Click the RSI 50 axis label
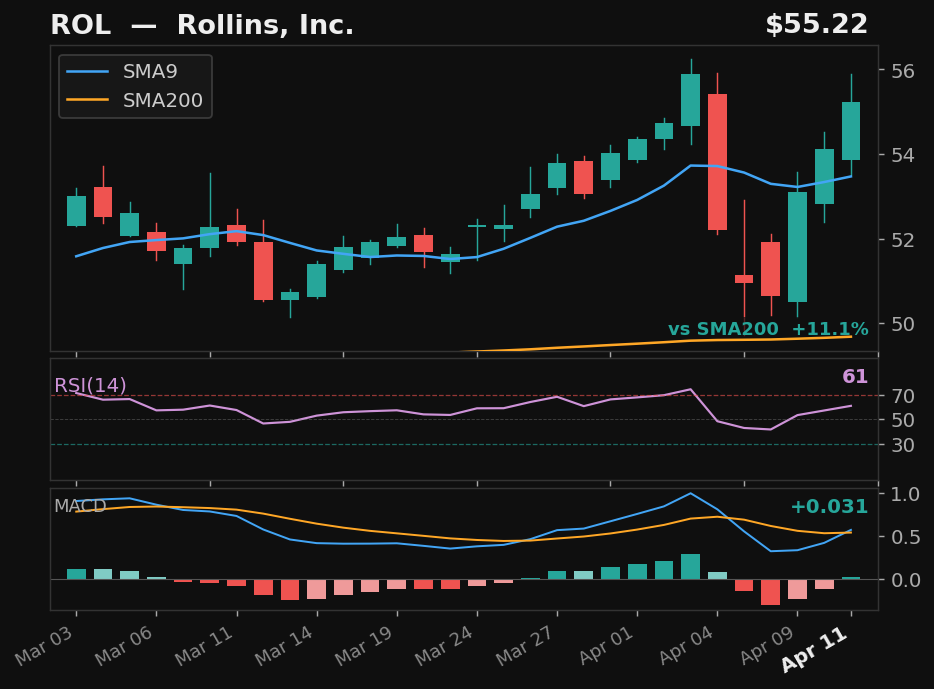Image resolution: width=934 pixels, height=689 pixels. point(902,420)
